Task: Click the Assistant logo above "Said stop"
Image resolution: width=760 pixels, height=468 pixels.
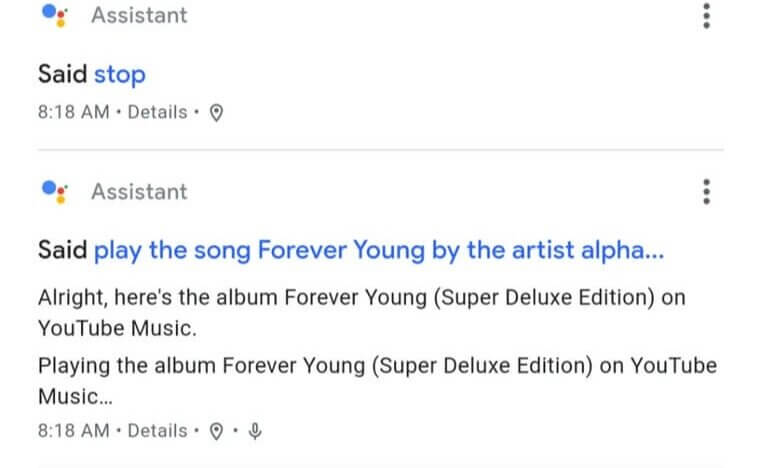Action: 55,16
